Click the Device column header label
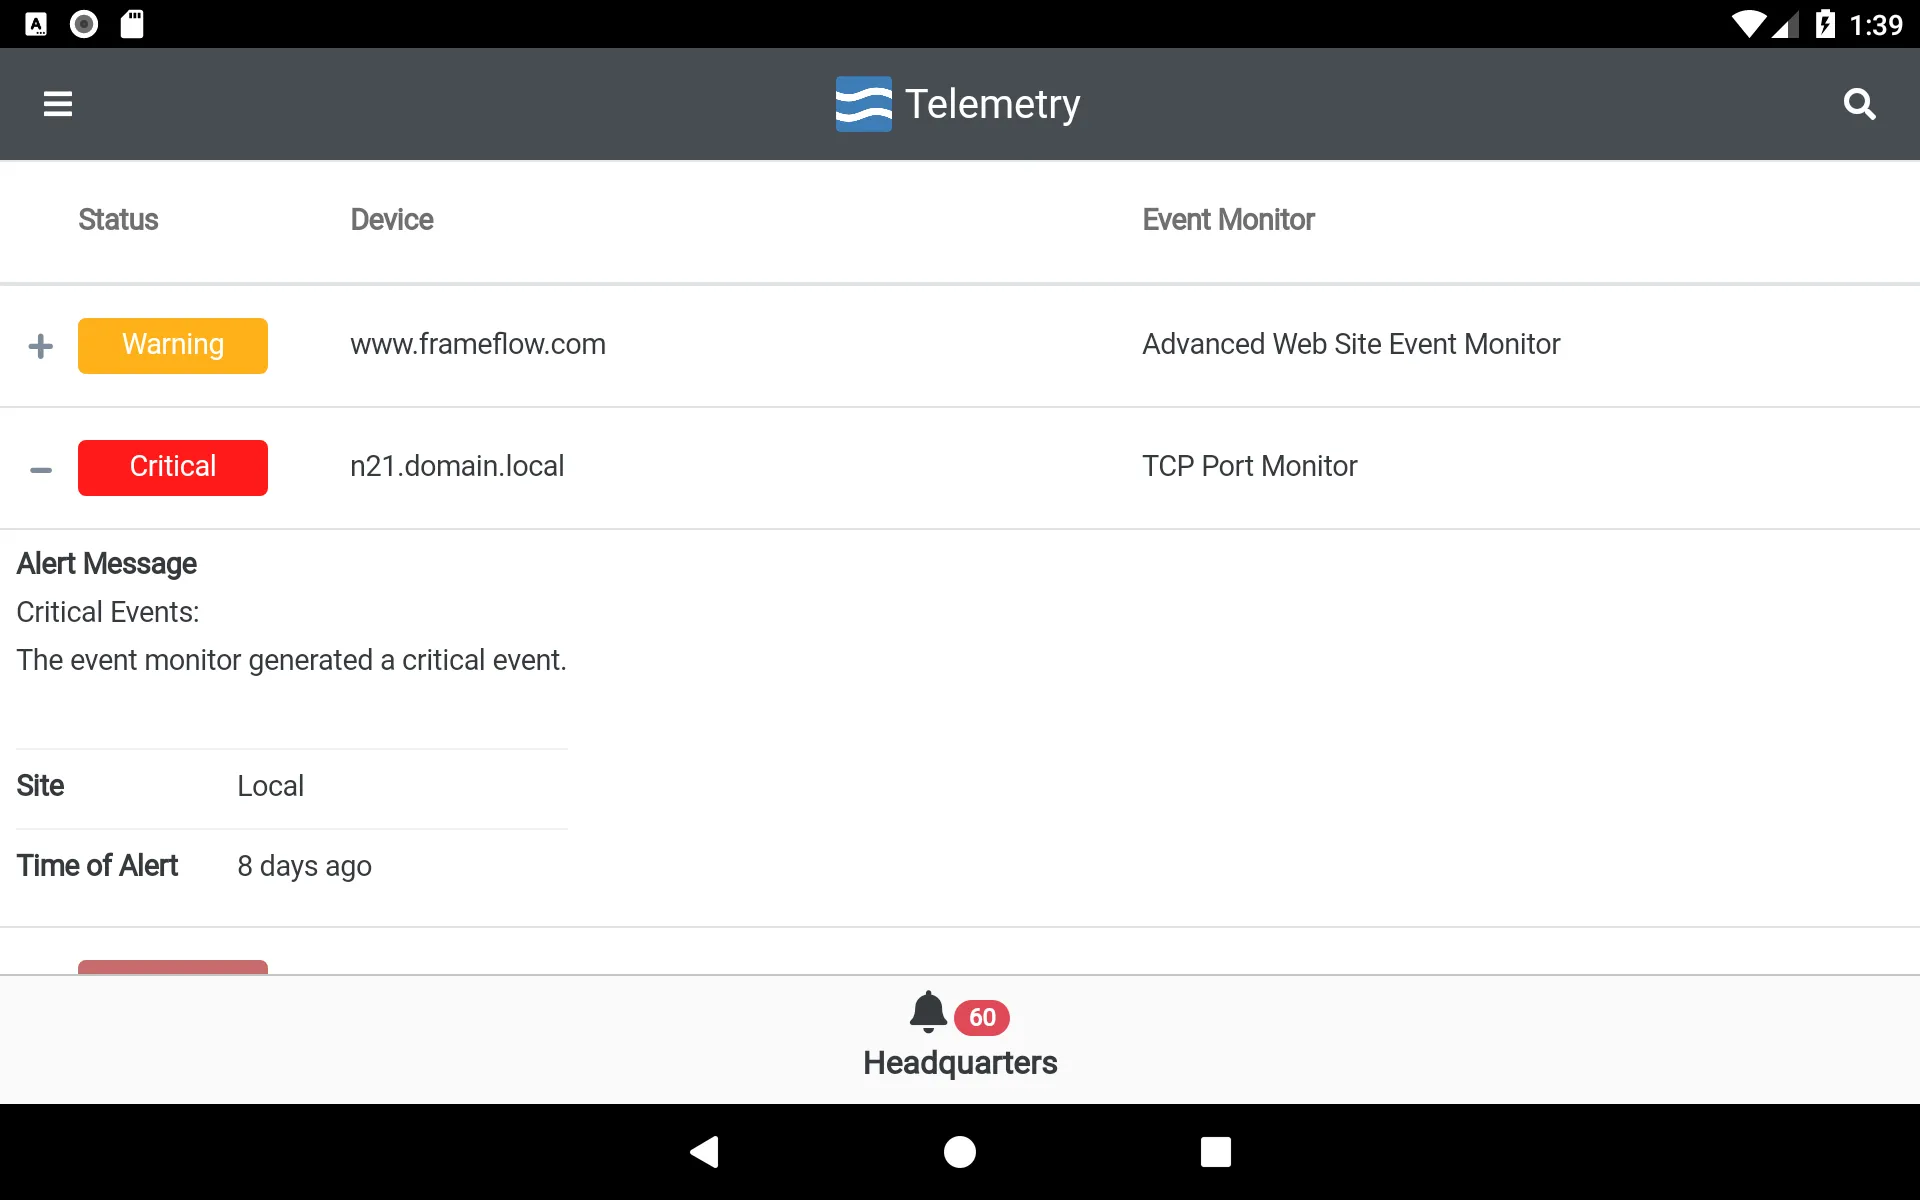Image resolution: width=1920 pixels, height=1200 pixels. click(390, 220)
